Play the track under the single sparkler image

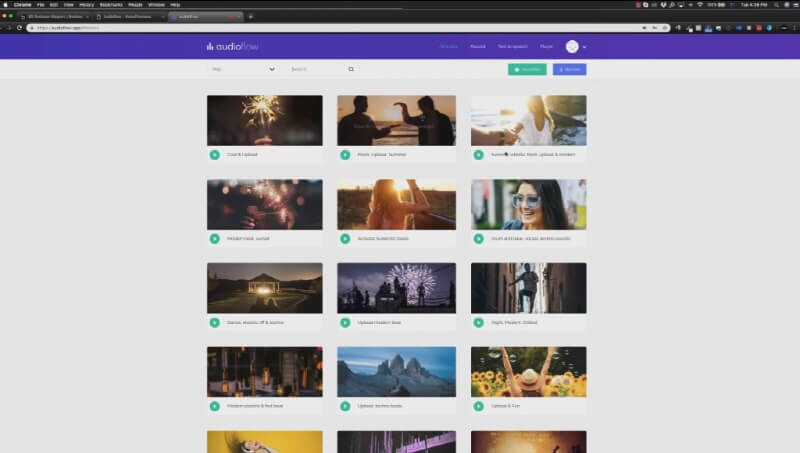pyautogui.click(x=215, y=155)
